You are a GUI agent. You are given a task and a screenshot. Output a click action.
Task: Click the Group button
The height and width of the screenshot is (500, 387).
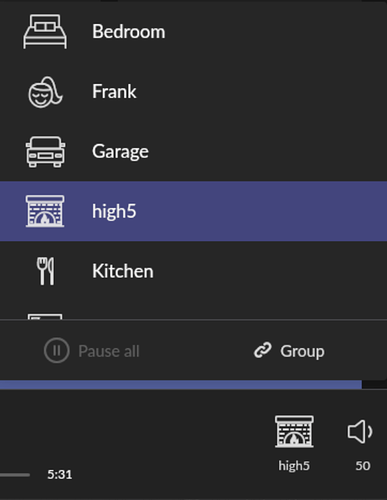[x=289, y=351]
